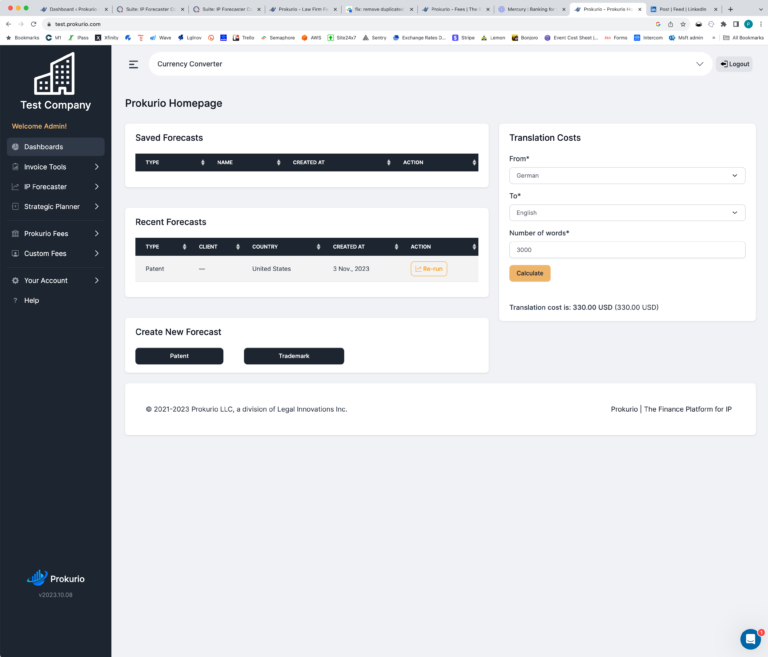
Task: Click the Test Company building logo
Action: point(55,73)
